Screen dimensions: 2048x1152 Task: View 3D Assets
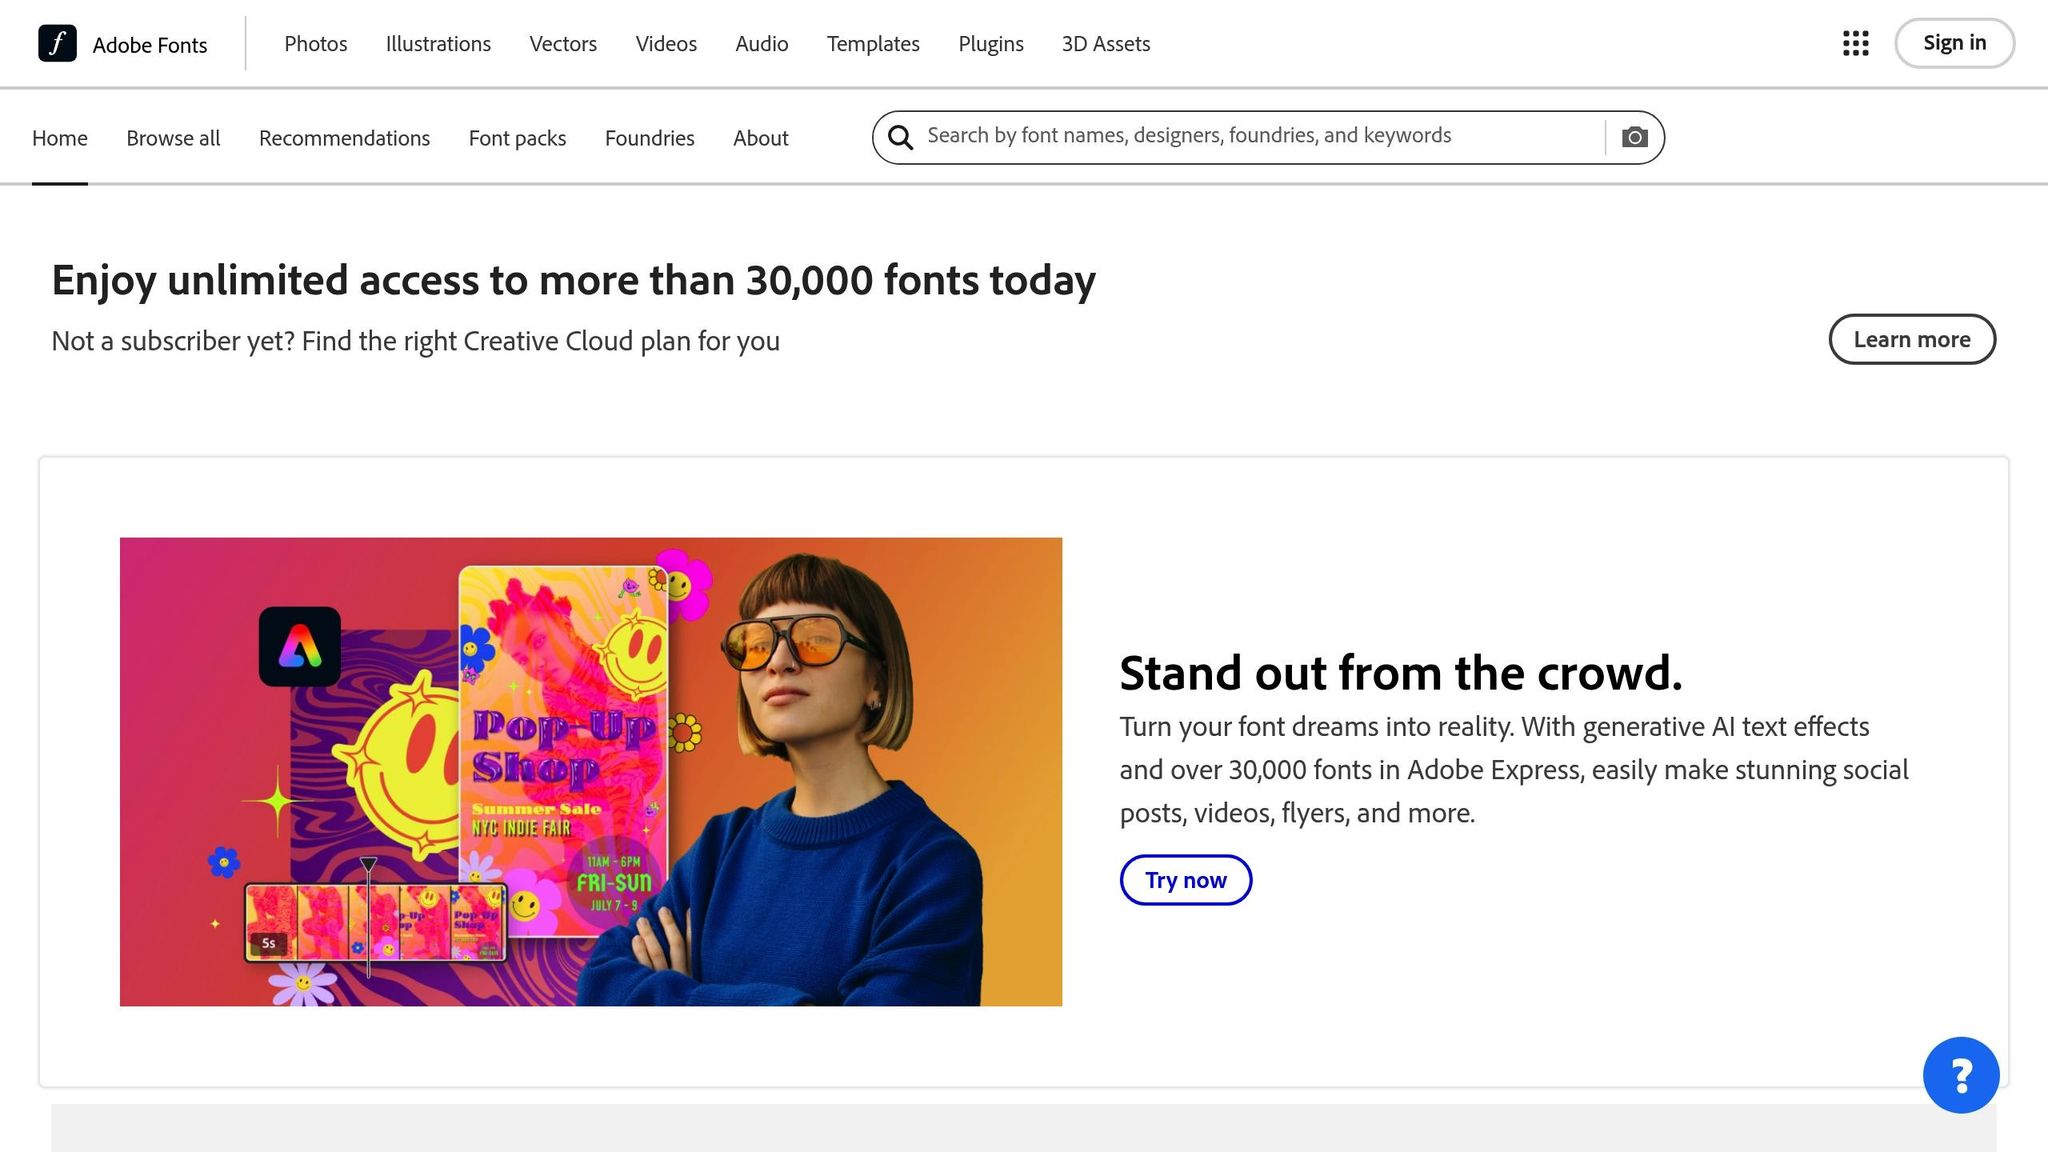[x=1106, y=44]
